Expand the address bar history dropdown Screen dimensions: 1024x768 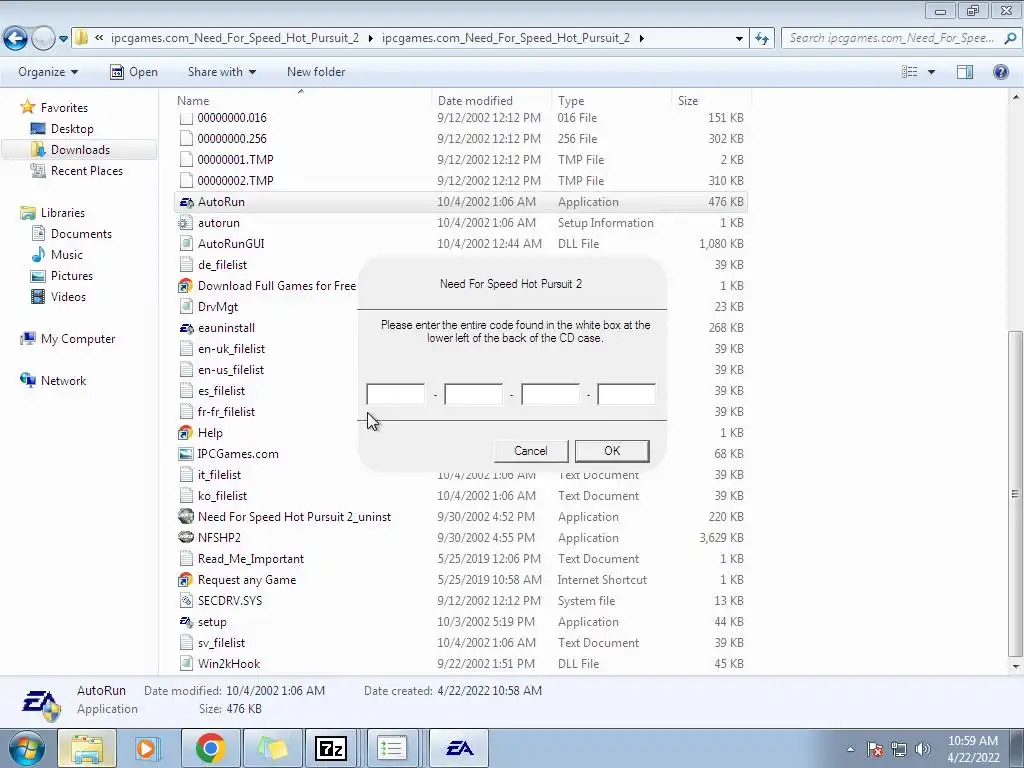tap(739, 39)
